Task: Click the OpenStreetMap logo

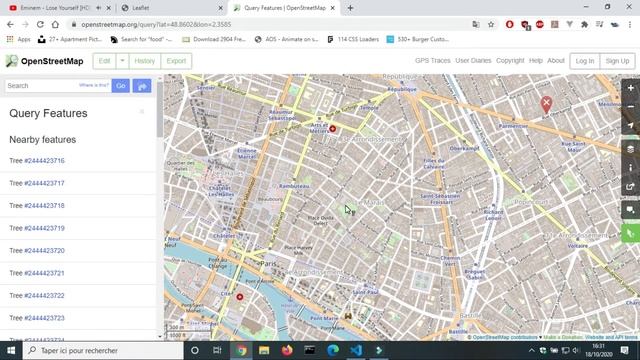Action: click(44, 61)
